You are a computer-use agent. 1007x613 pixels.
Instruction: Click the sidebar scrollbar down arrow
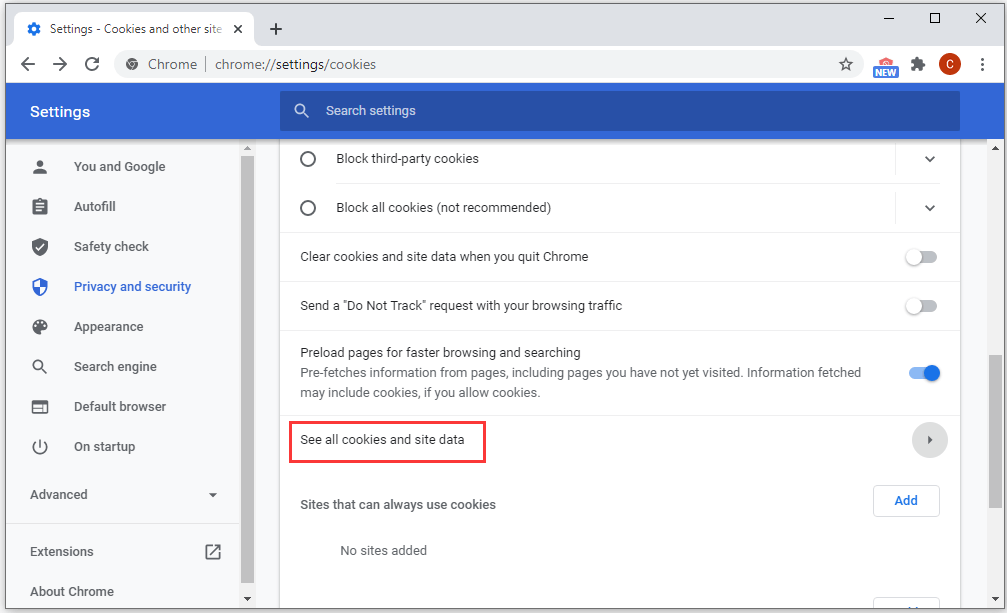pyautogui.click(x=247, y=598)
